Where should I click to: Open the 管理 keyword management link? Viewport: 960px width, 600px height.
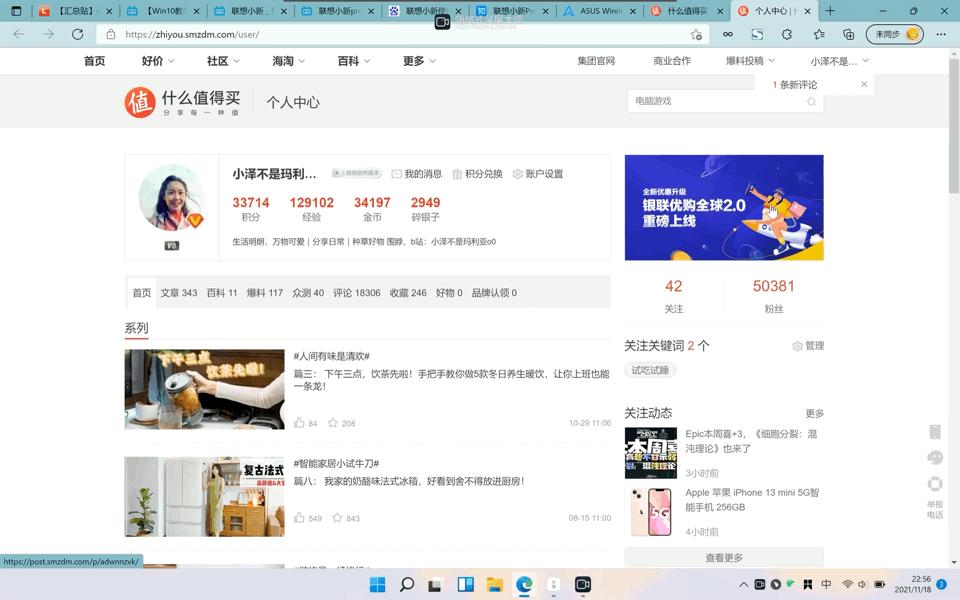(808, 346)
